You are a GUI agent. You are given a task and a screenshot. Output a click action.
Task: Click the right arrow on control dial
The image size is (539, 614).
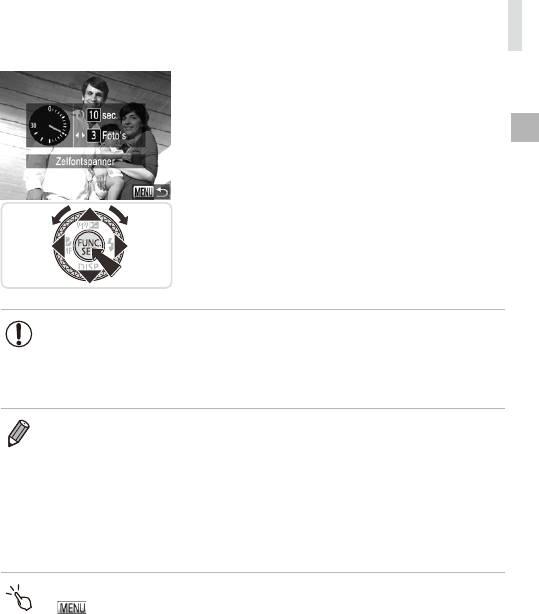coord(121,246)
